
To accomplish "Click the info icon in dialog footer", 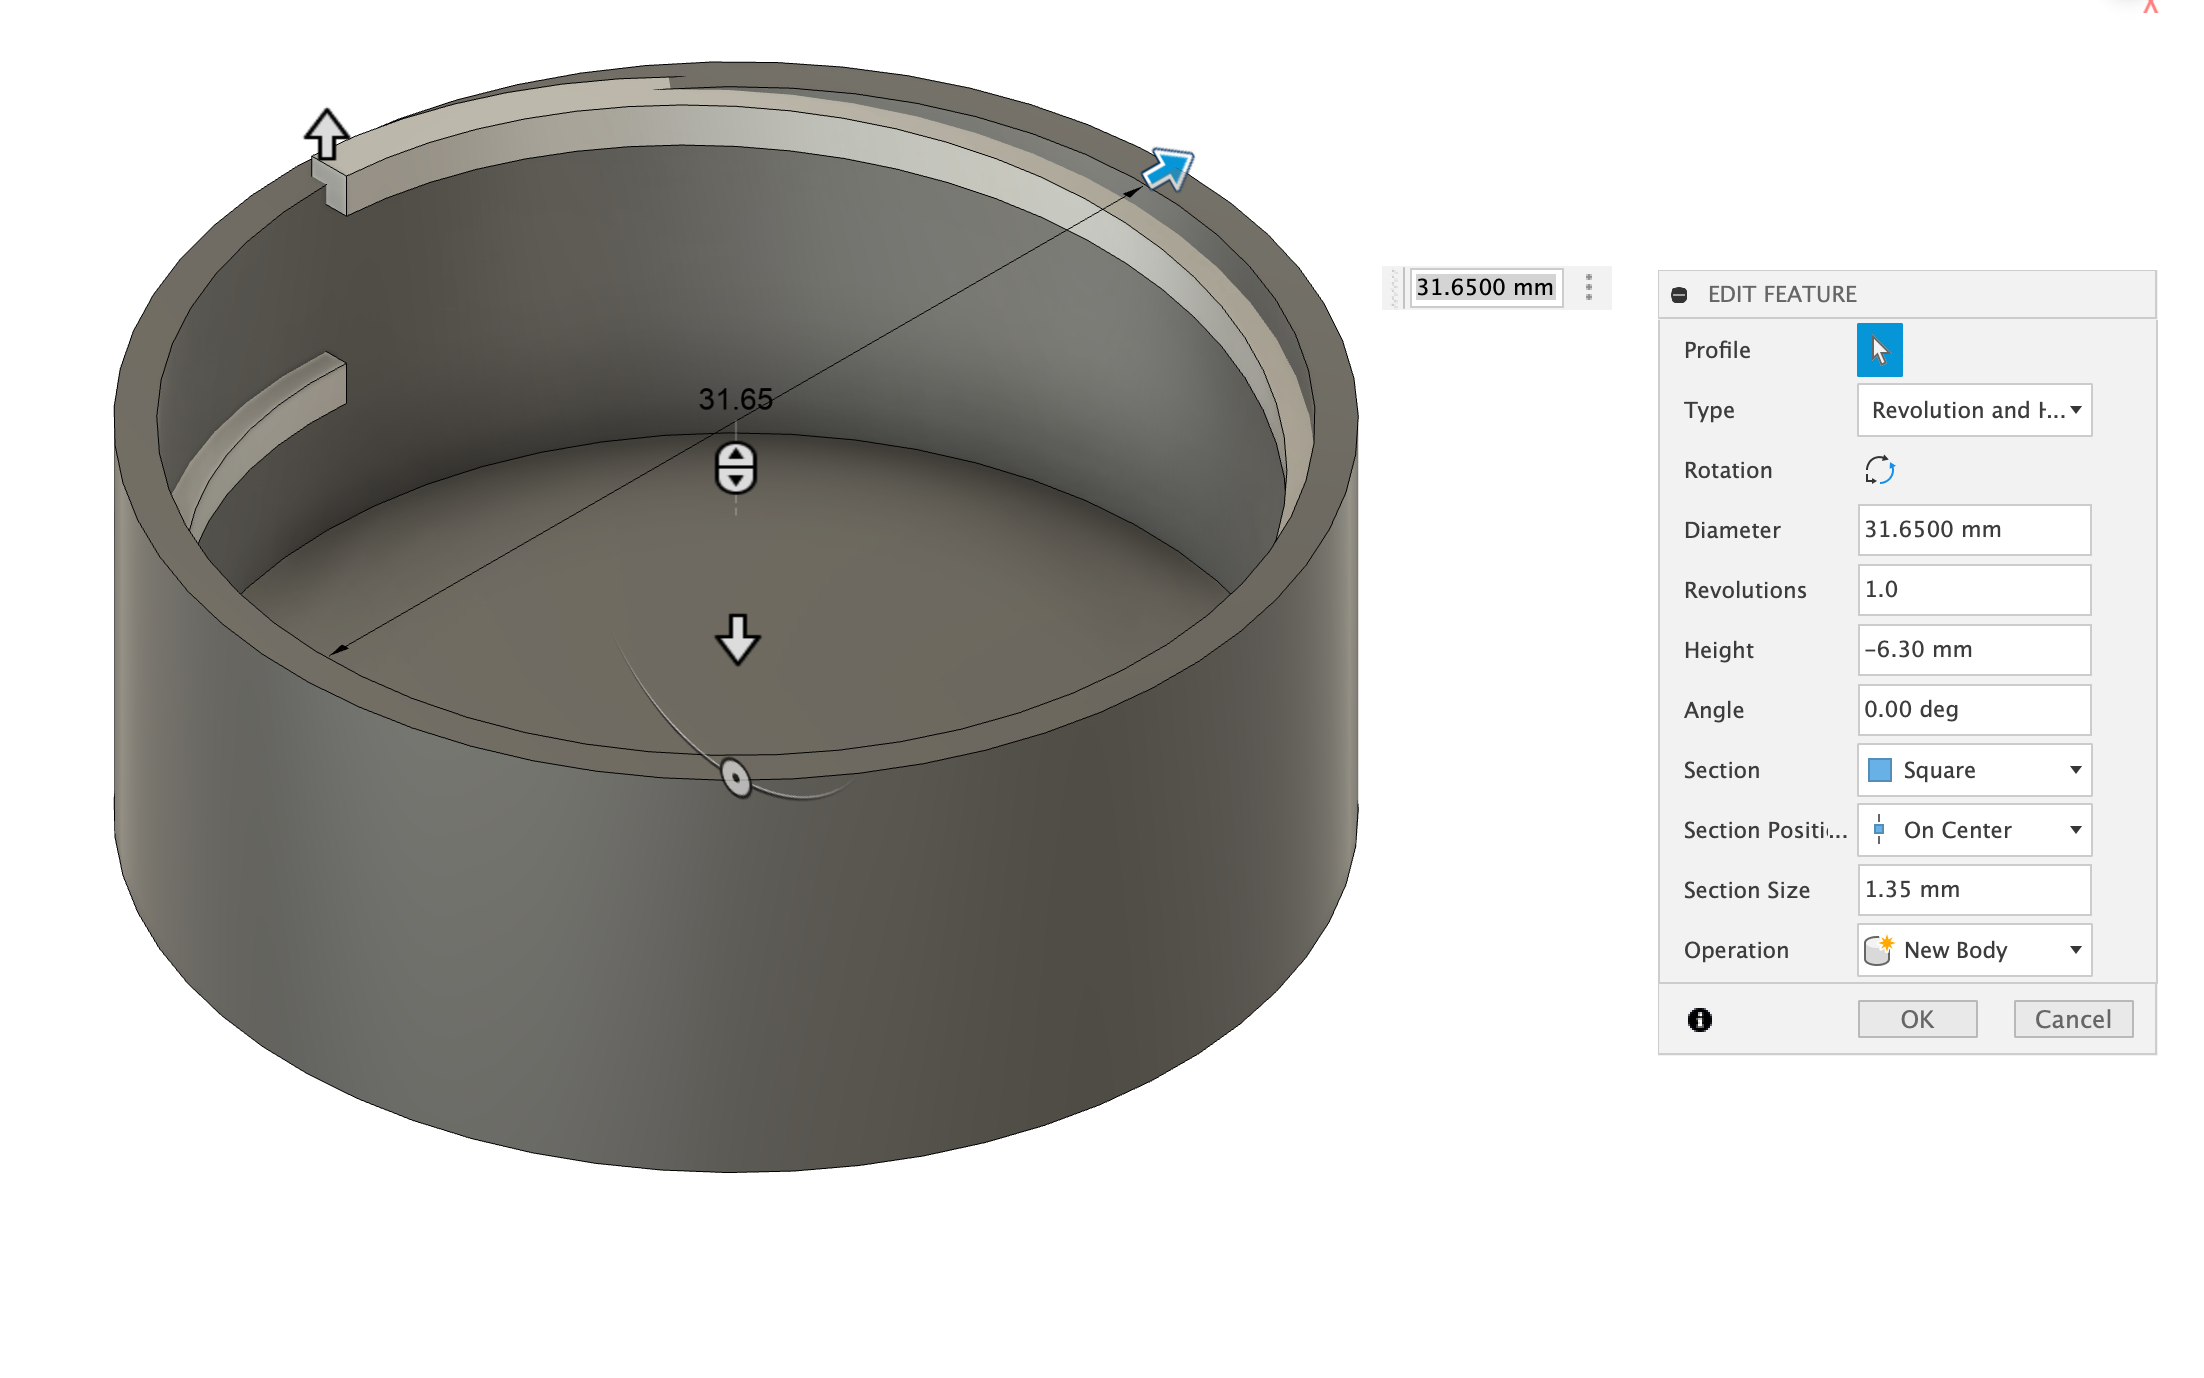I will tap(1699, 1019).
